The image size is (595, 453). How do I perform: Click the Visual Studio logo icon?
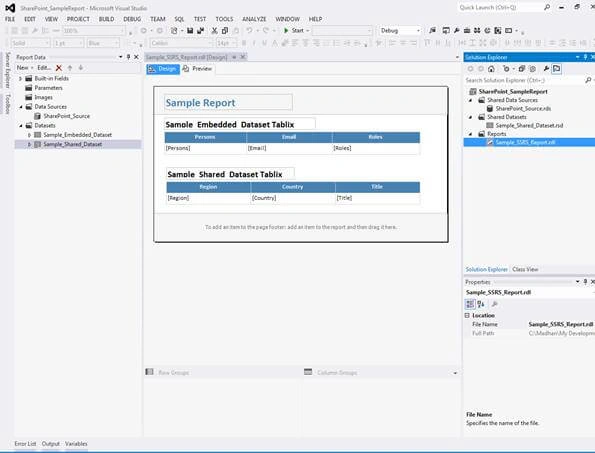pos(10,8)
